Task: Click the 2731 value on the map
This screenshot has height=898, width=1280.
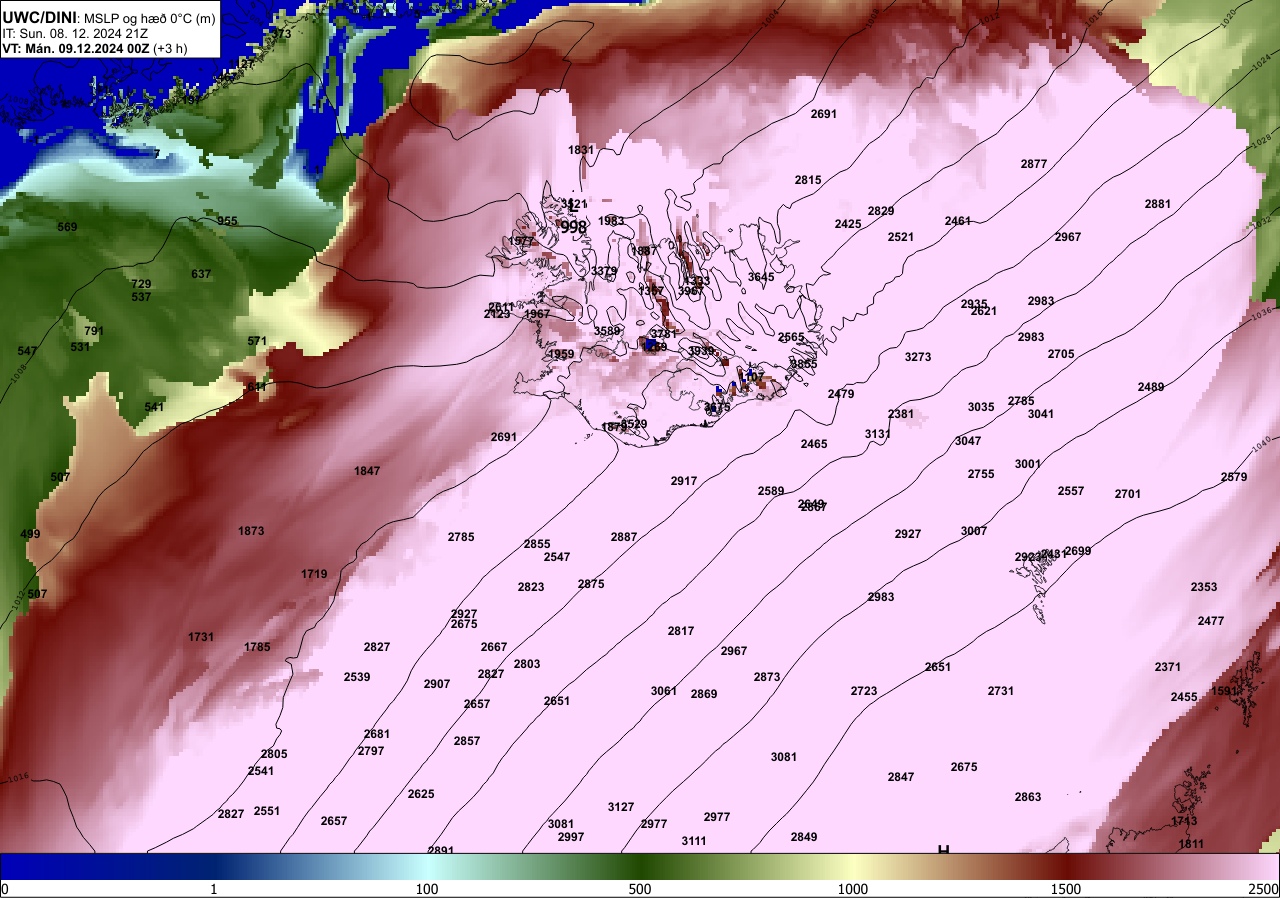Action: 1001,691
